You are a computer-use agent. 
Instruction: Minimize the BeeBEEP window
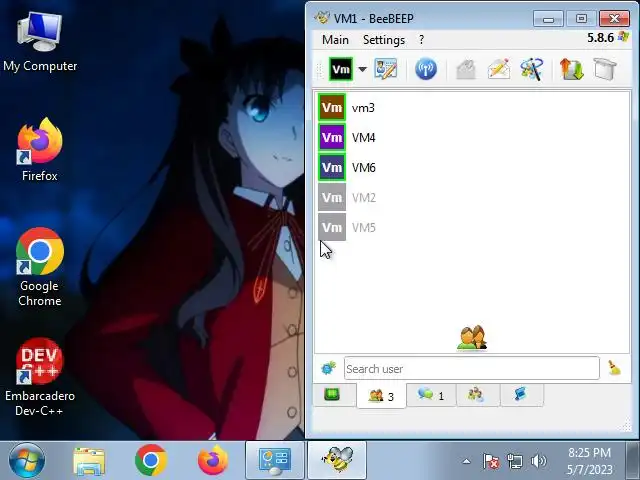548,19
